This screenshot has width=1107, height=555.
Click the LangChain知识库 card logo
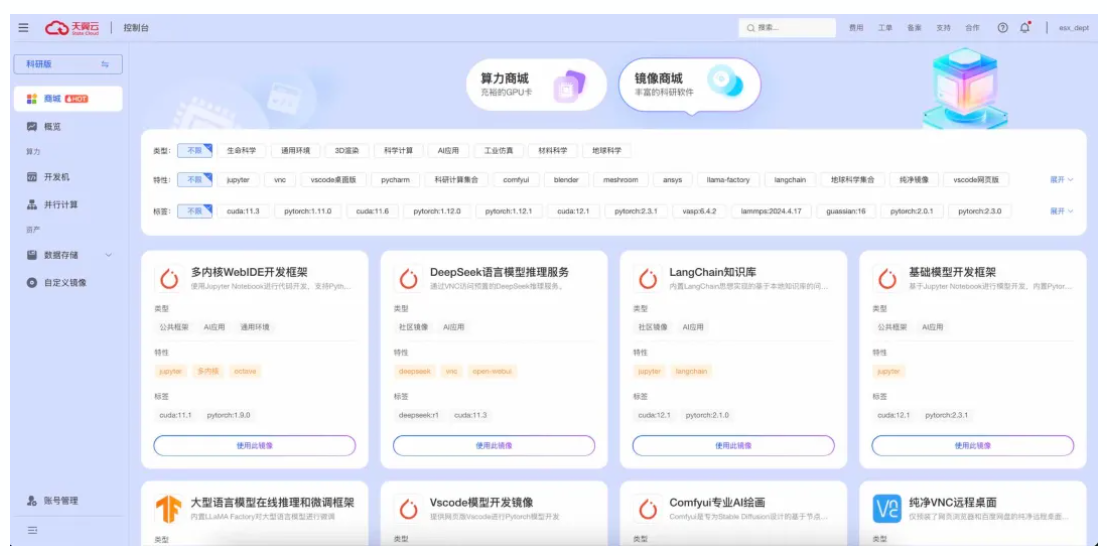tap(647, 279)
